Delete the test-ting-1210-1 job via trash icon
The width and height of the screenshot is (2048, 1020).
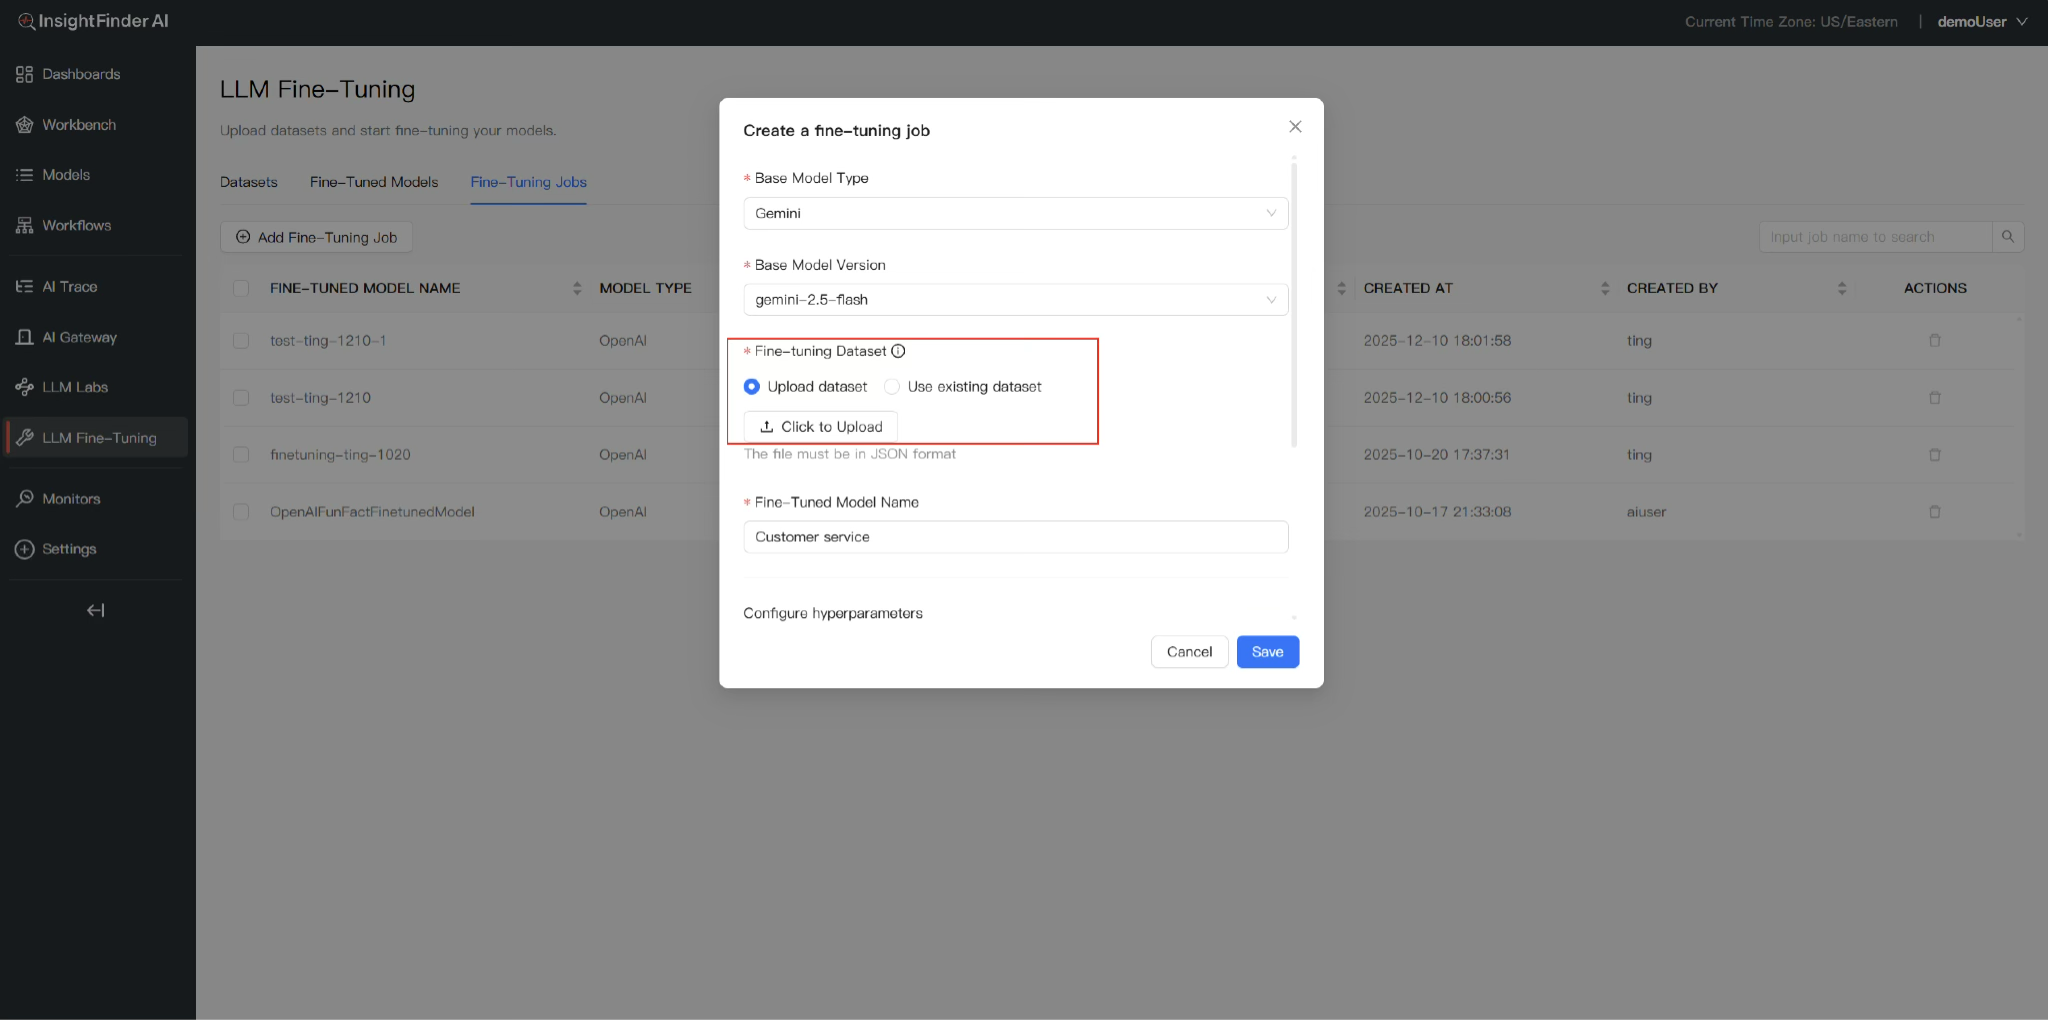tap(1934, 341)
